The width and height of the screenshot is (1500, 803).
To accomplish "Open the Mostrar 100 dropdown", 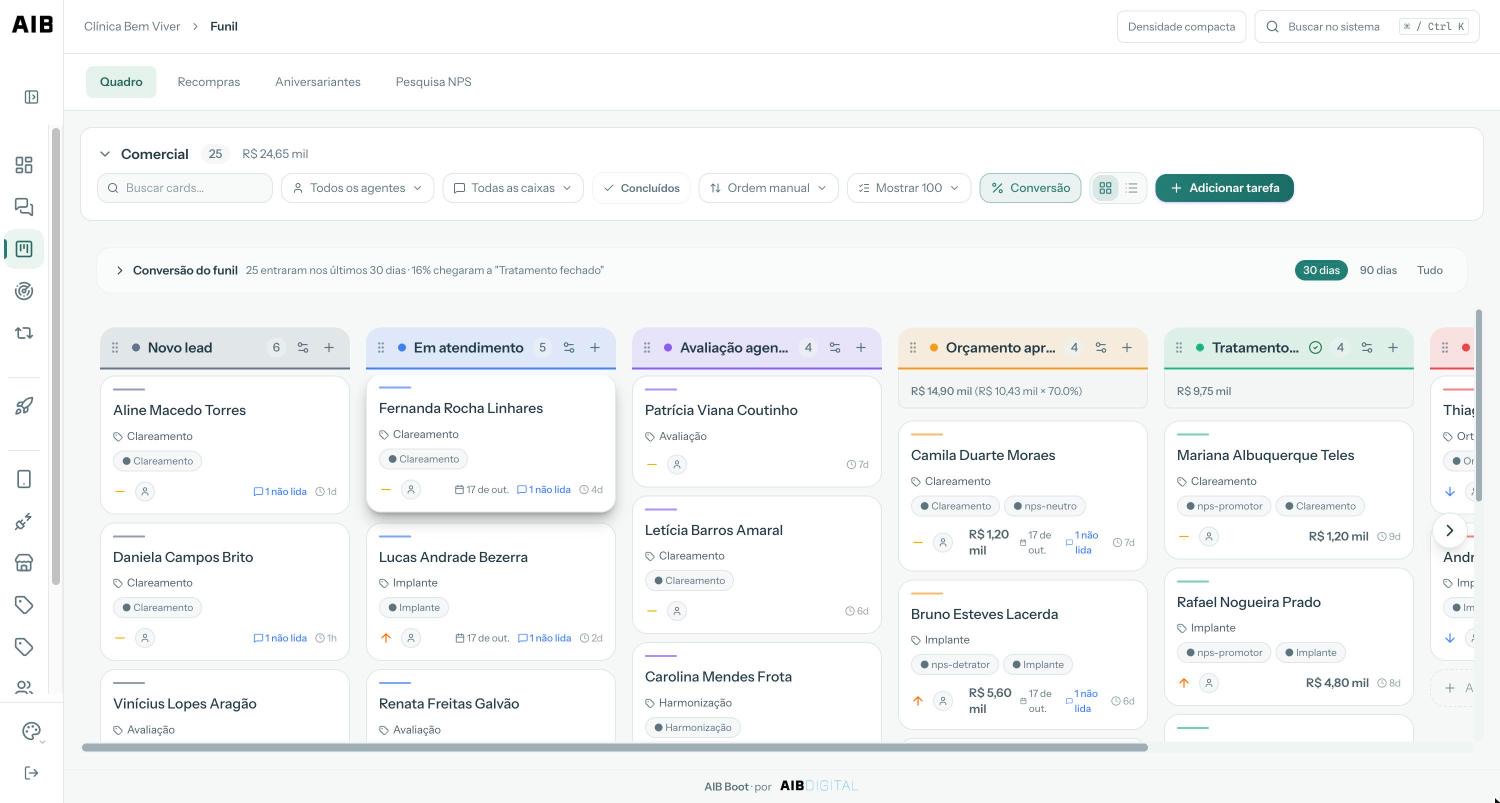I will pyautogui.click(x=909, y=188).
